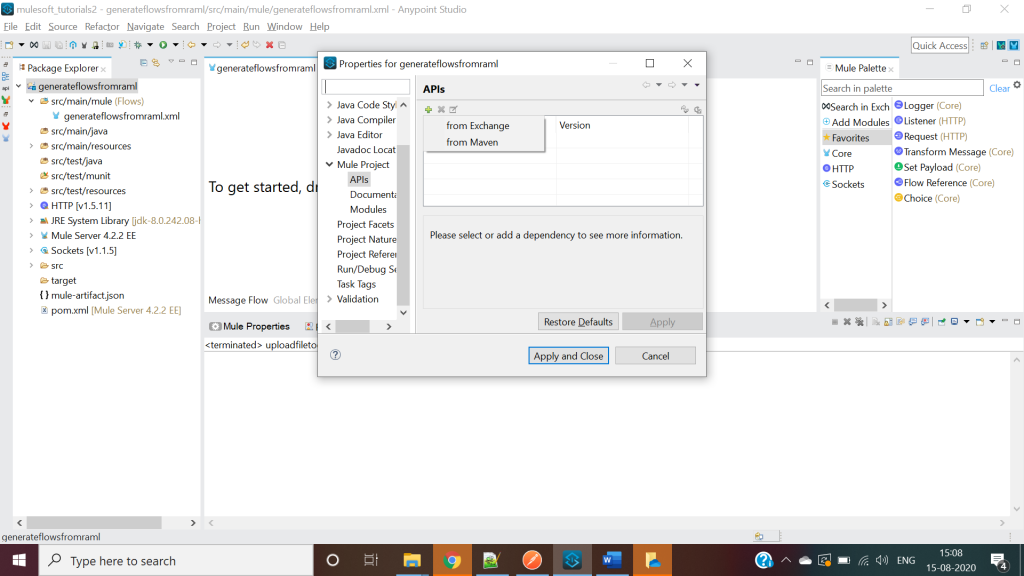The width and height of the screenshot is (1024, 576).
Task: Select the Listener HTTP component
Action: pos(930,120)
